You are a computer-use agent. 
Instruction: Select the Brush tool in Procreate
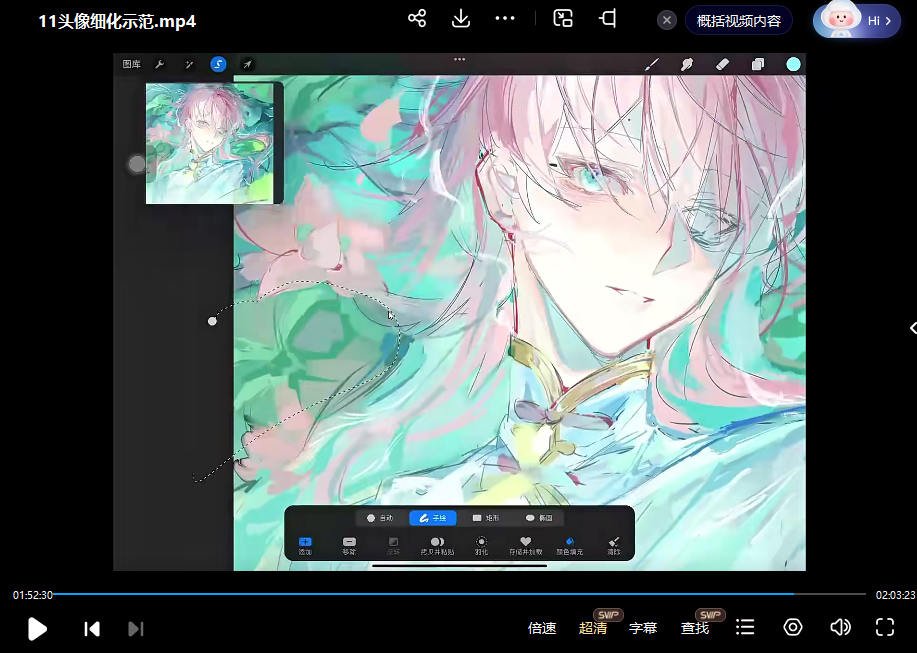[652, 64]
